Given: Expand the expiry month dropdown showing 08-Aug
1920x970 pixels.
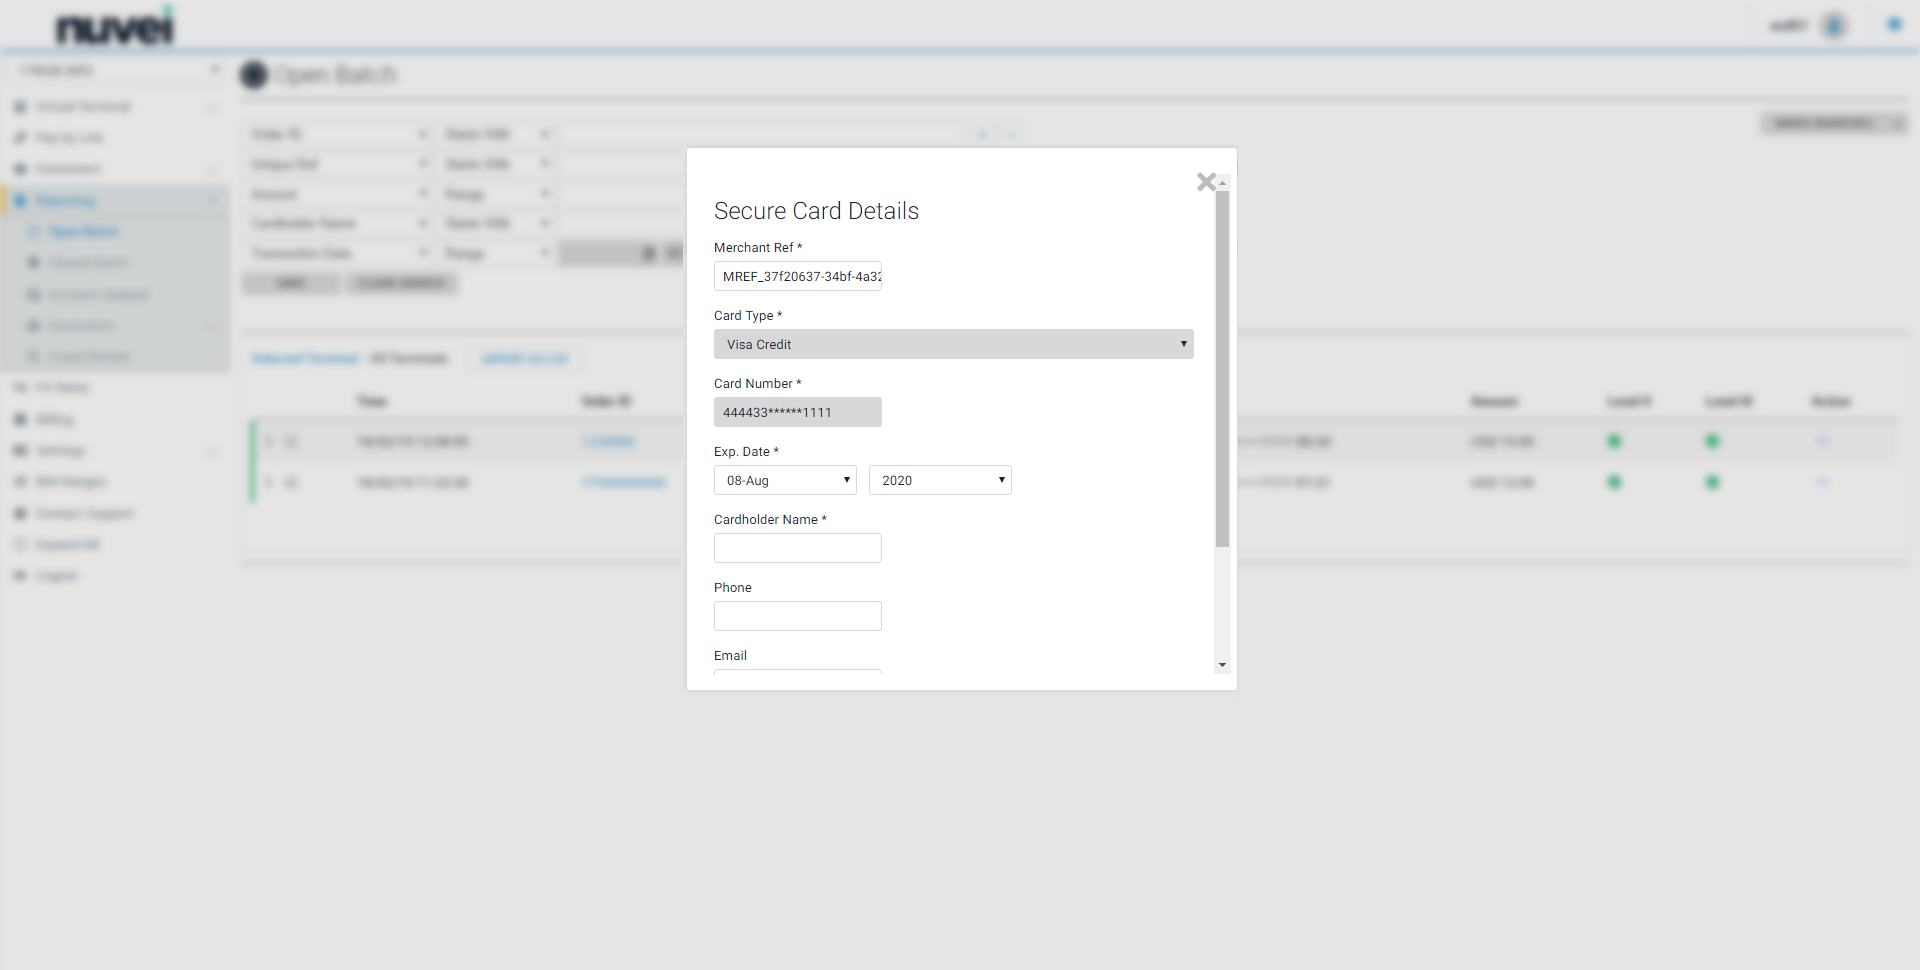Looking at the screenshot, I should click(x=785, y=480).
